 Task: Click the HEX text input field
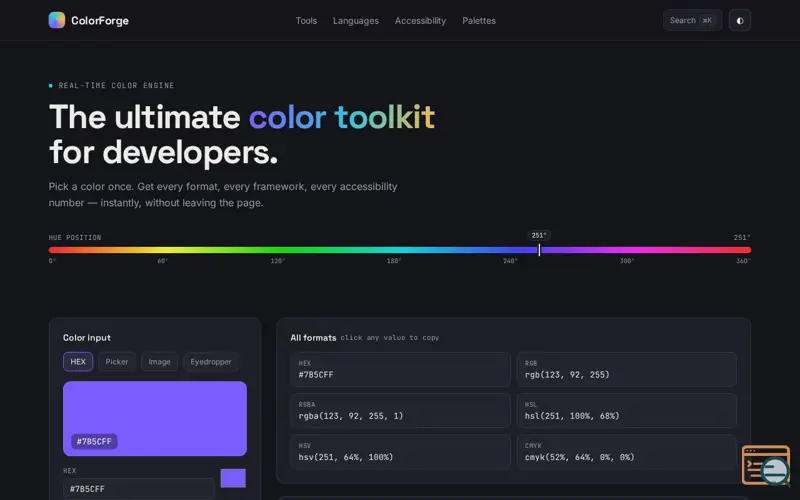tap(139, 489)
